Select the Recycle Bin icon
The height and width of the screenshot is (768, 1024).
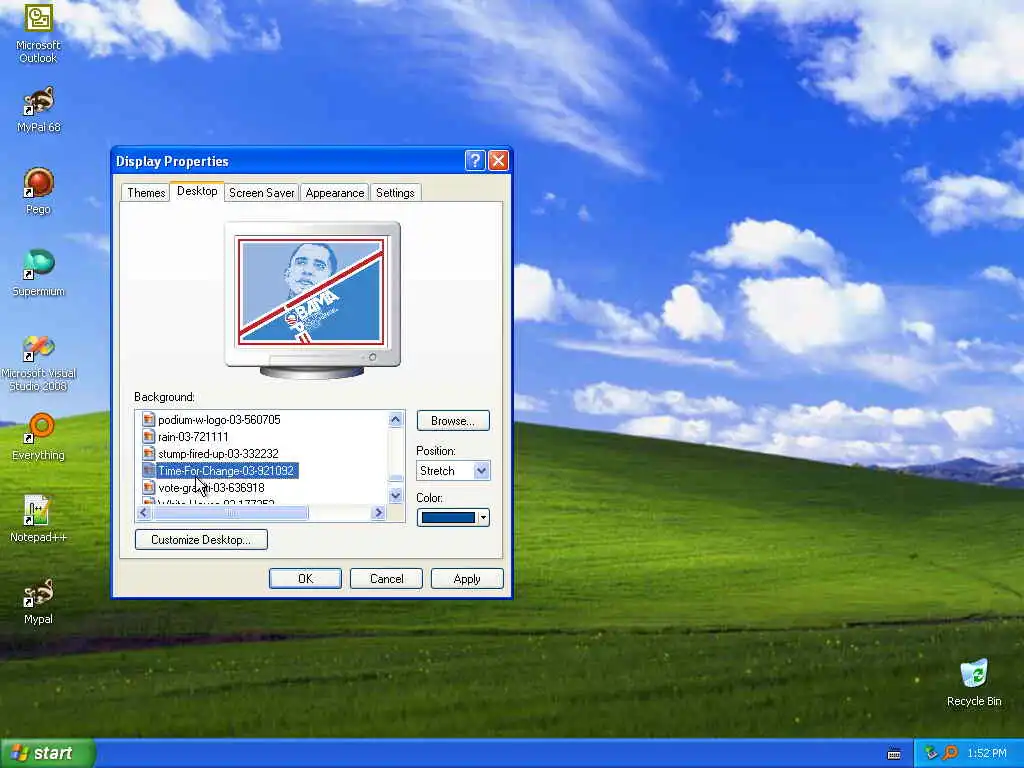pyautogui.click(x=974, y=683)
